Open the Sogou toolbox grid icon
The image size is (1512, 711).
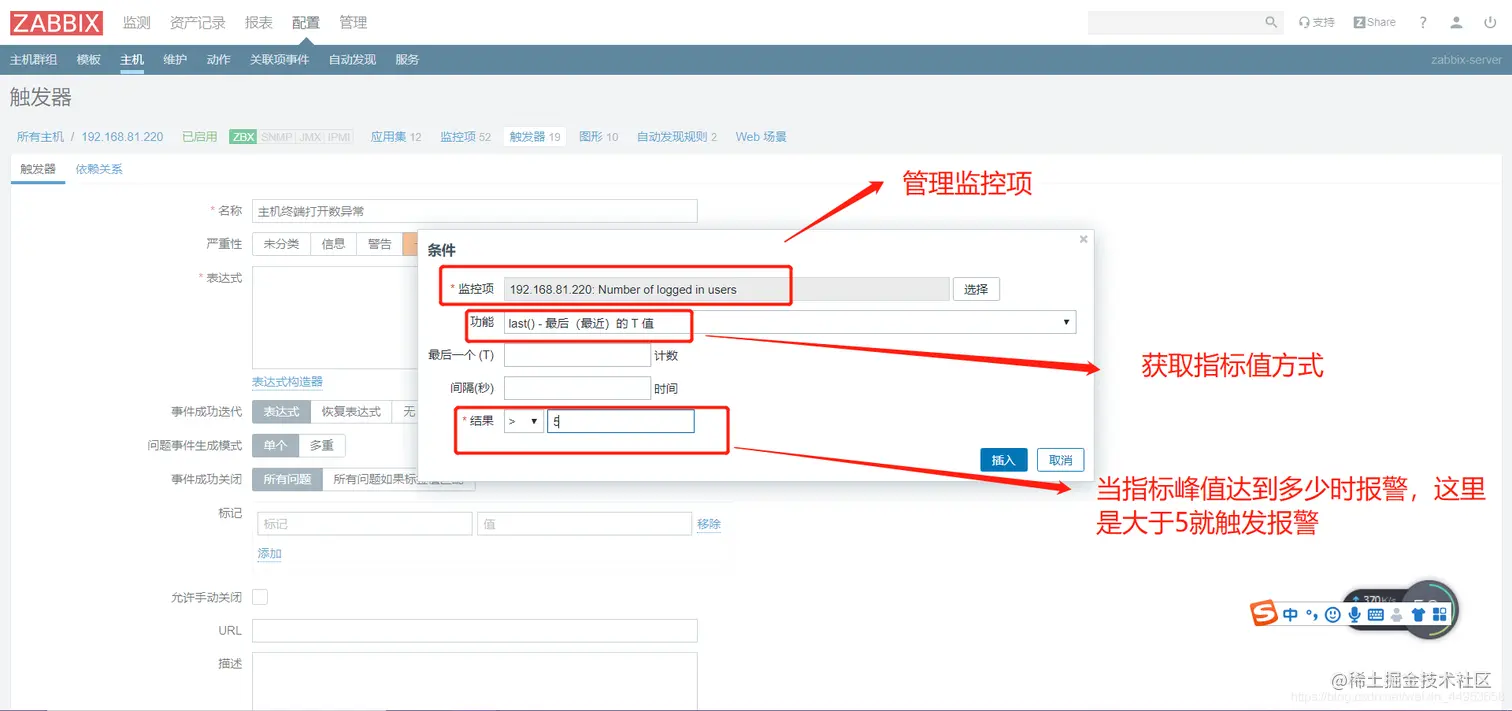click(1438, 614)
